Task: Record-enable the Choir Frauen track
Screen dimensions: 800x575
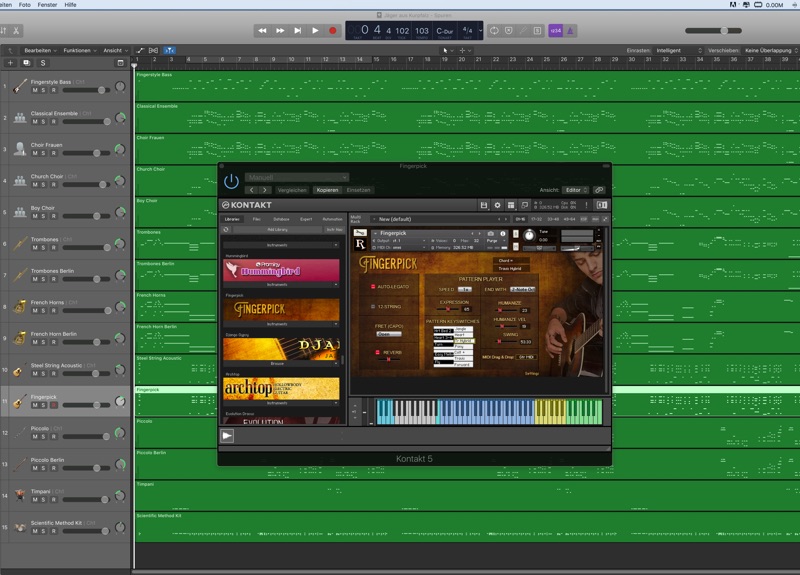Action: pyautogui.click(x=54, y=153)
